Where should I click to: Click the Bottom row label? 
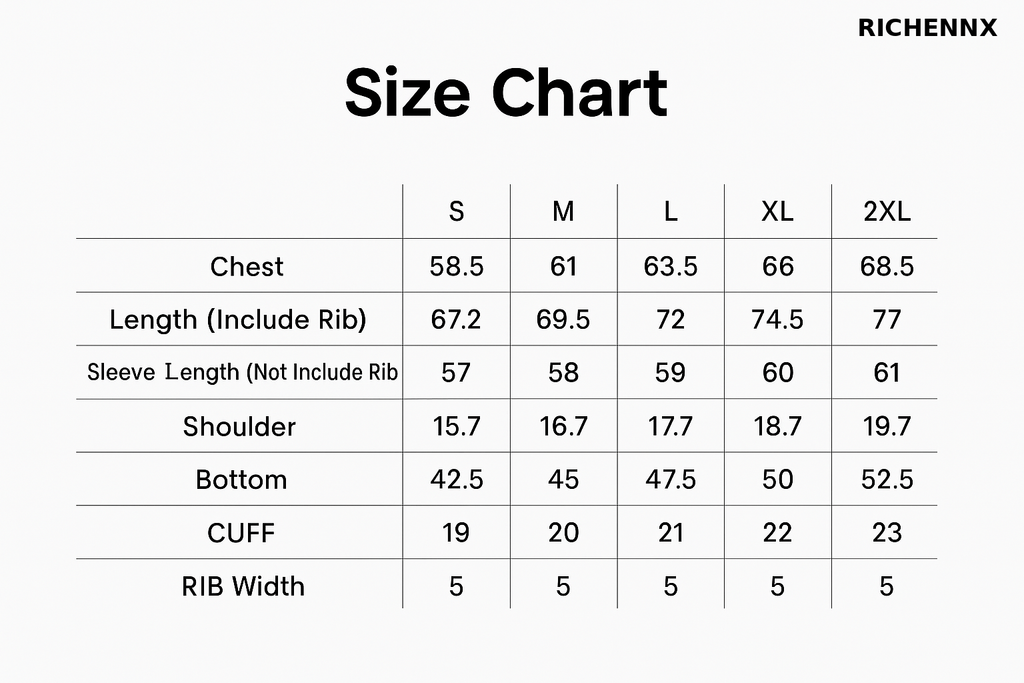coord(241,480)
